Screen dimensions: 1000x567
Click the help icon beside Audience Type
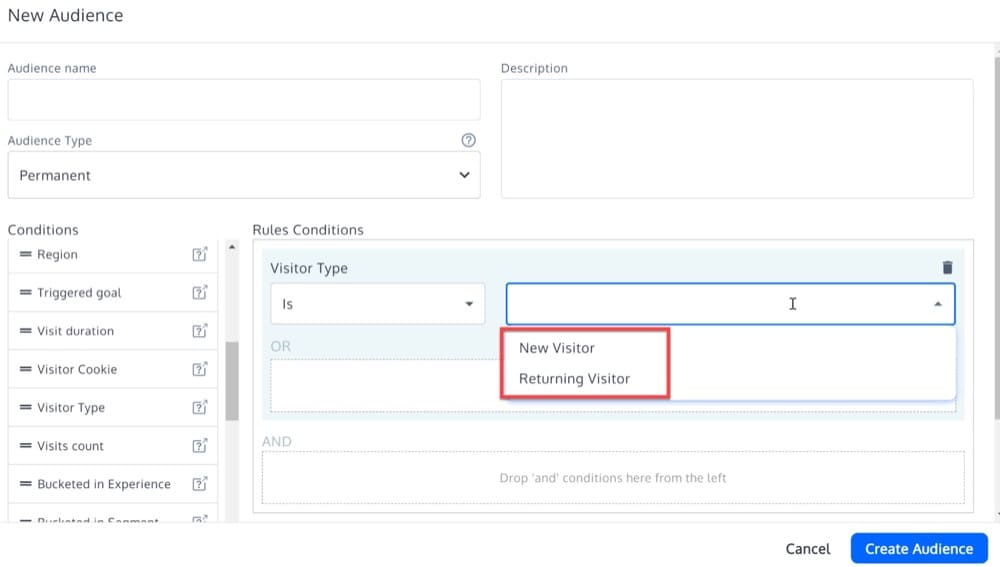click(468, 141)
